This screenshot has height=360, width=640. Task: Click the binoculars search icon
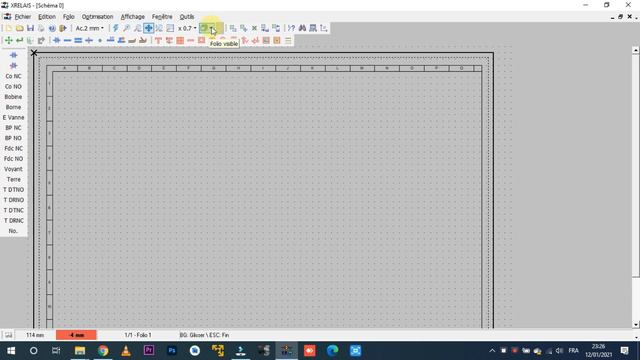click(302, 28)
